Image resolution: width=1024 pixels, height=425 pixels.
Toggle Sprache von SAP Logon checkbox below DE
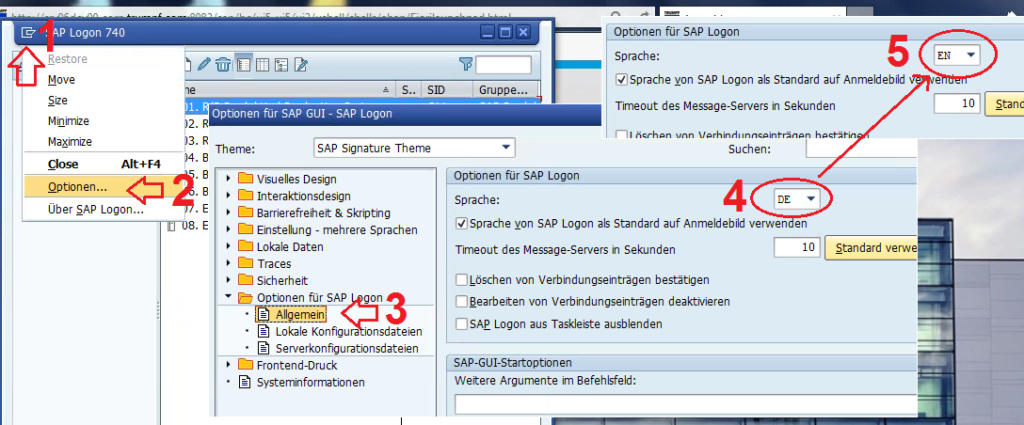(x=462, y=224)
